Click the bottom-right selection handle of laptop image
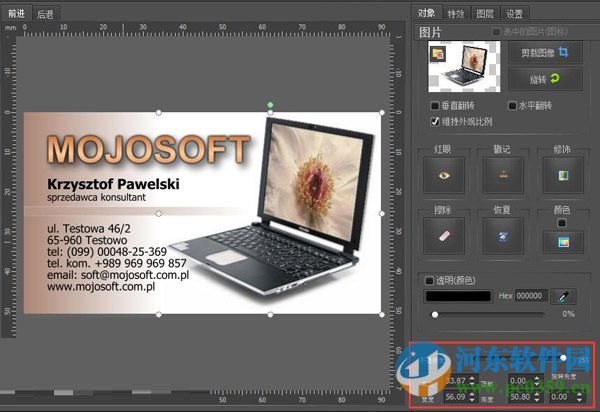 click(x=382, y=314)
